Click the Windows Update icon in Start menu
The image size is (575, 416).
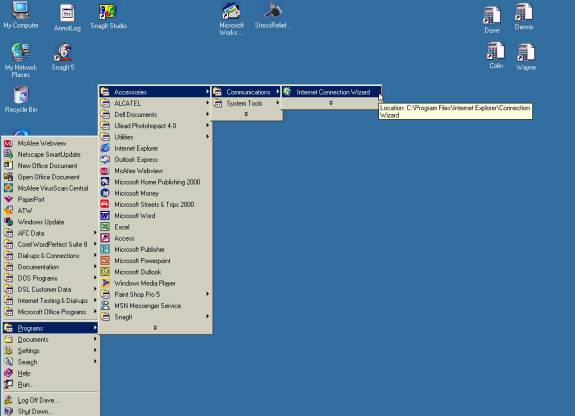[8, 222]
